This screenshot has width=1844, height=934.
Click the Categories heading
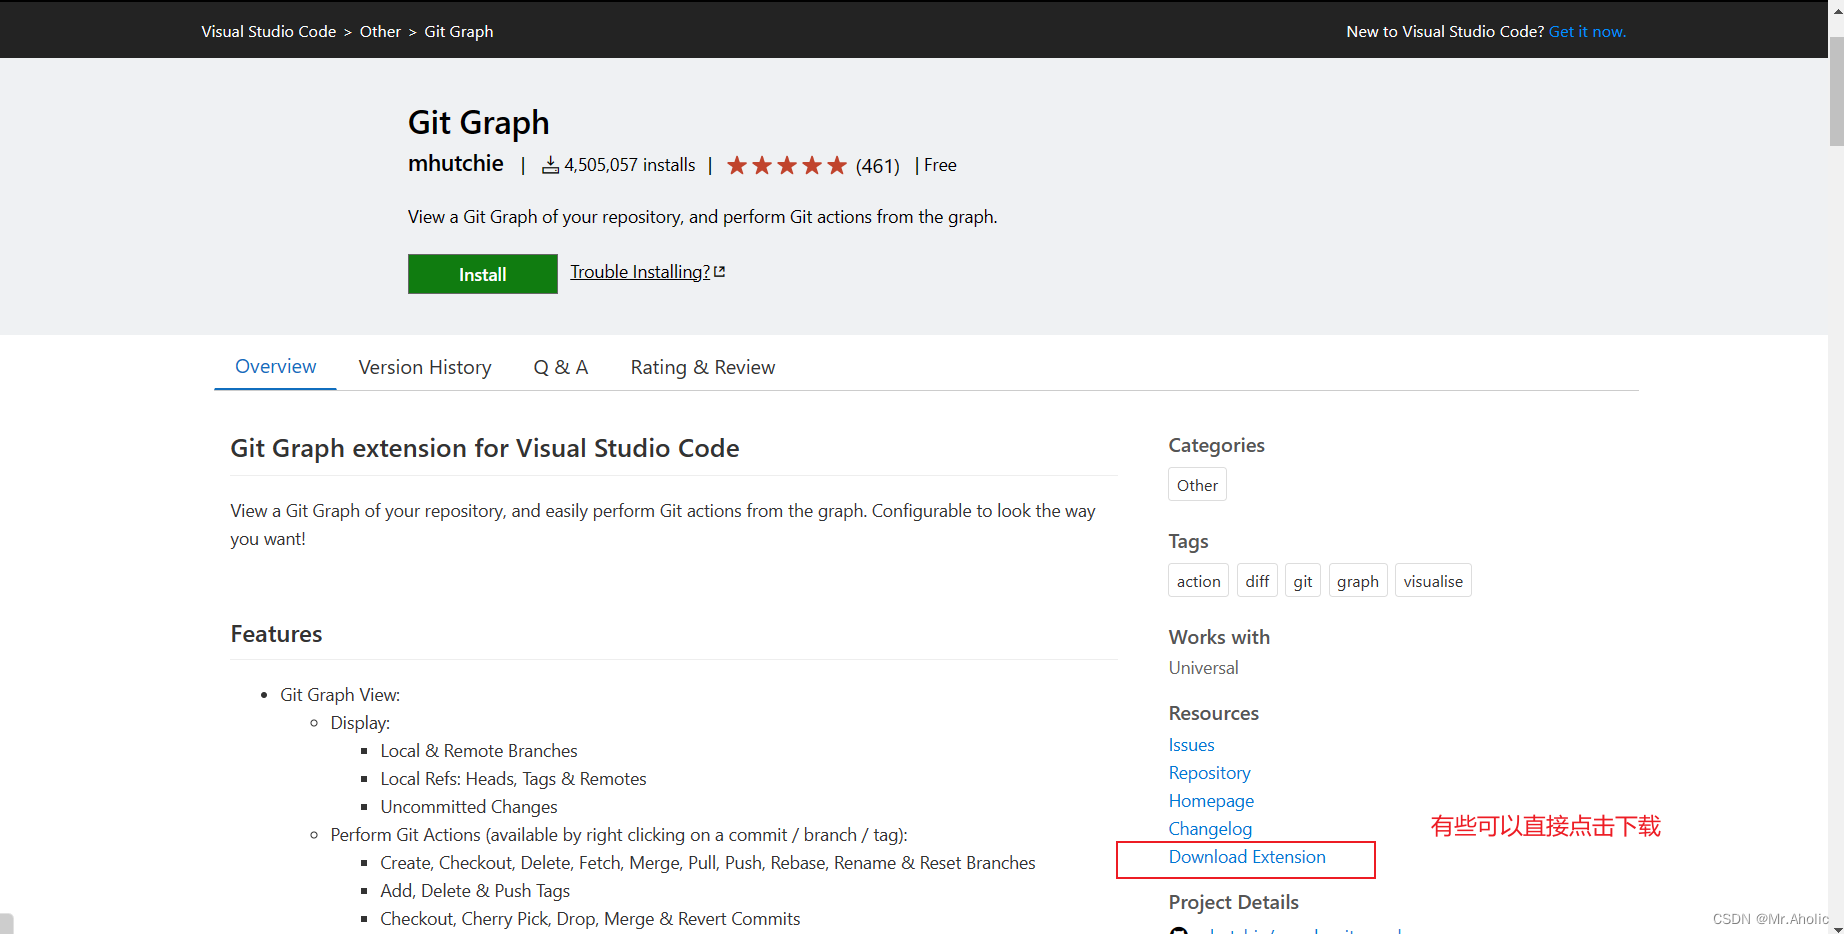1216,445
